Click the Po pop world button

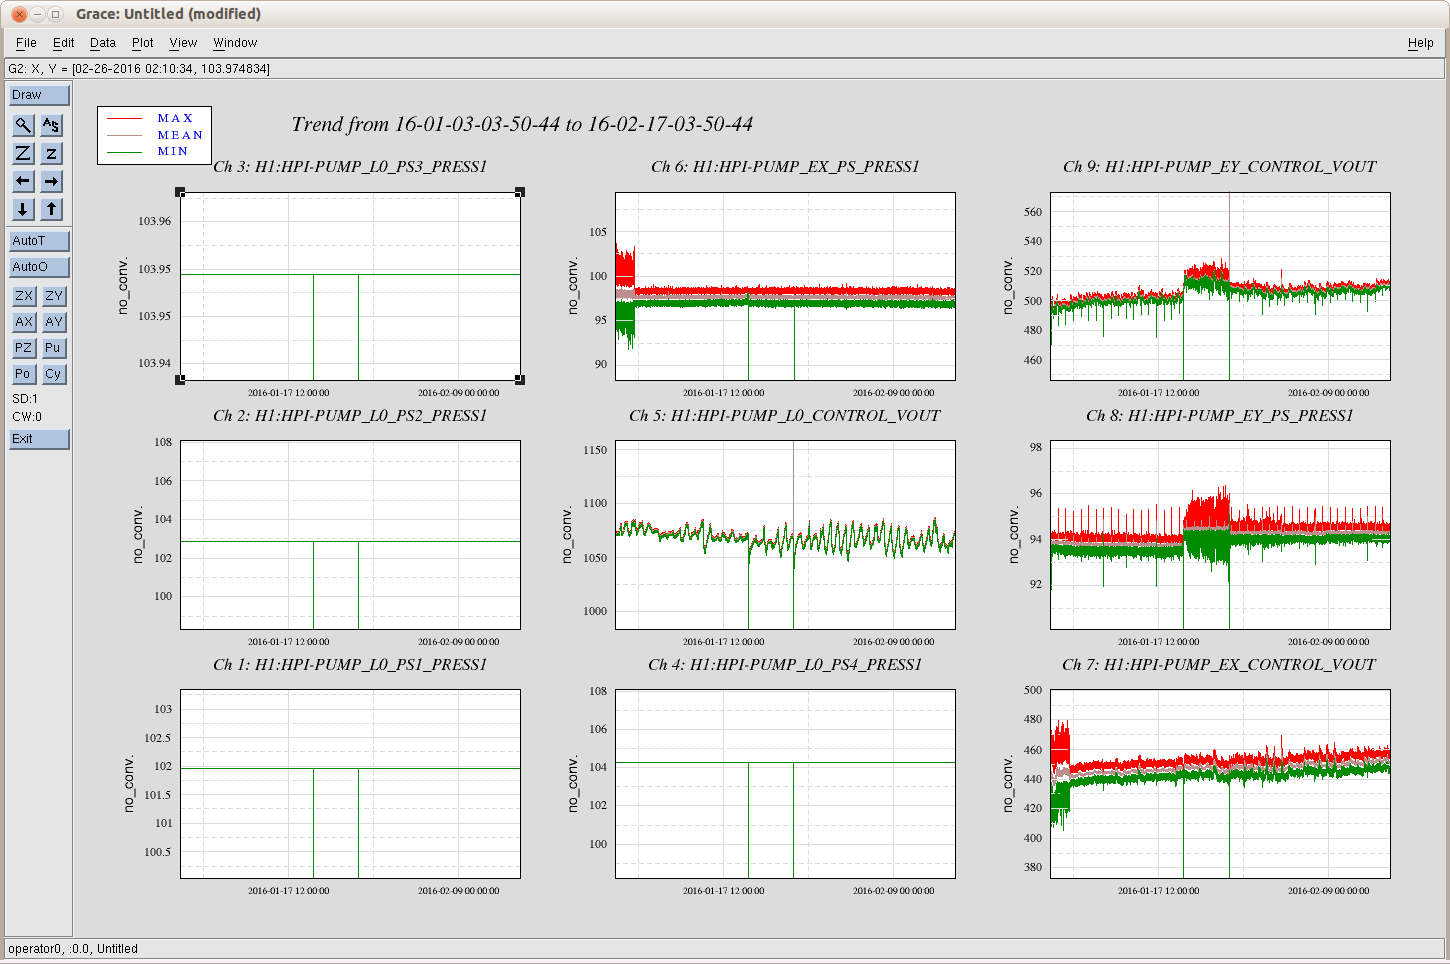point(23,374)
